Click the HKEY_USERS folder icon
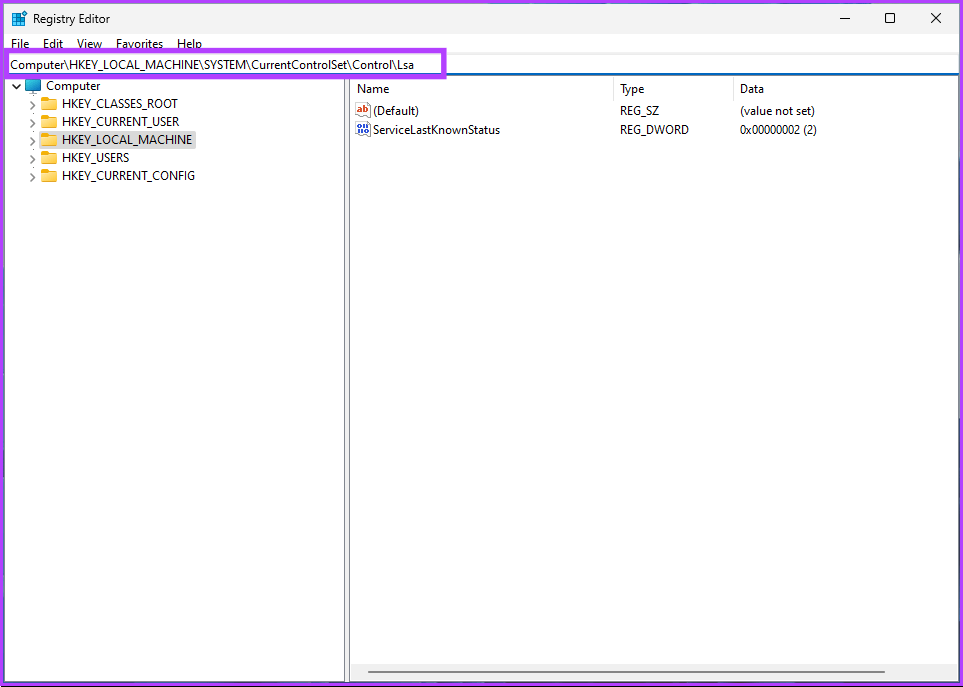Screen dimensions: 963x687 (49, 158)
